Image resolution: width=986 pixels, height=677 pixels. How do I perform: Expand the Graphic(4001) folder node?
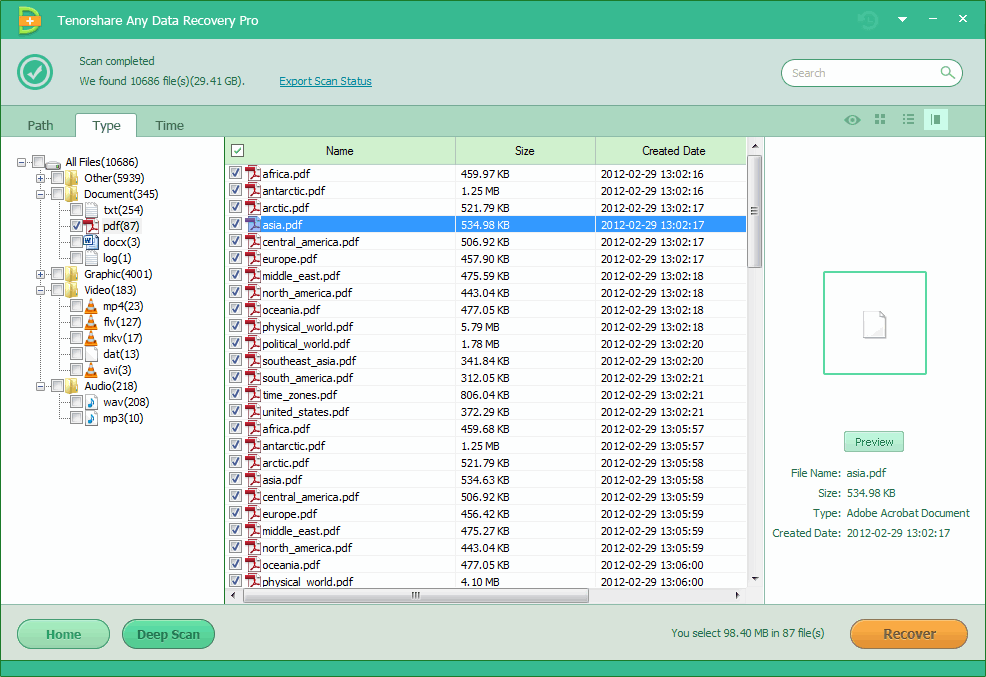[41, 274]
